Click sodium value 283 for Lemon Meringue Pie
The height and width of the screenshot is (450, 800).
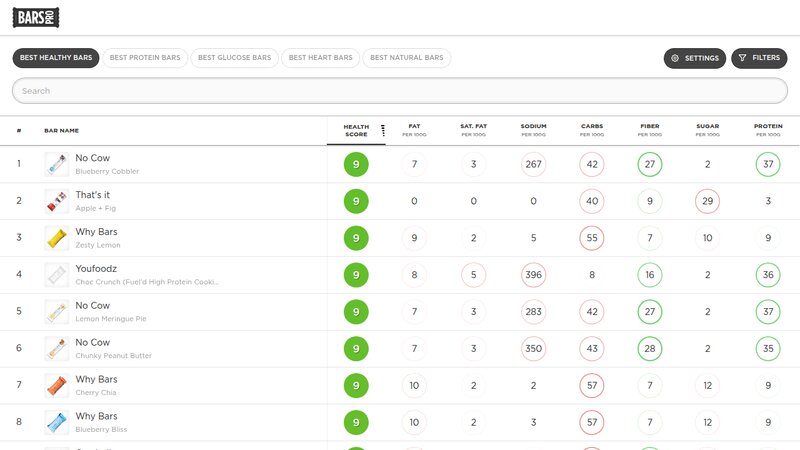(x=534, y=312)
